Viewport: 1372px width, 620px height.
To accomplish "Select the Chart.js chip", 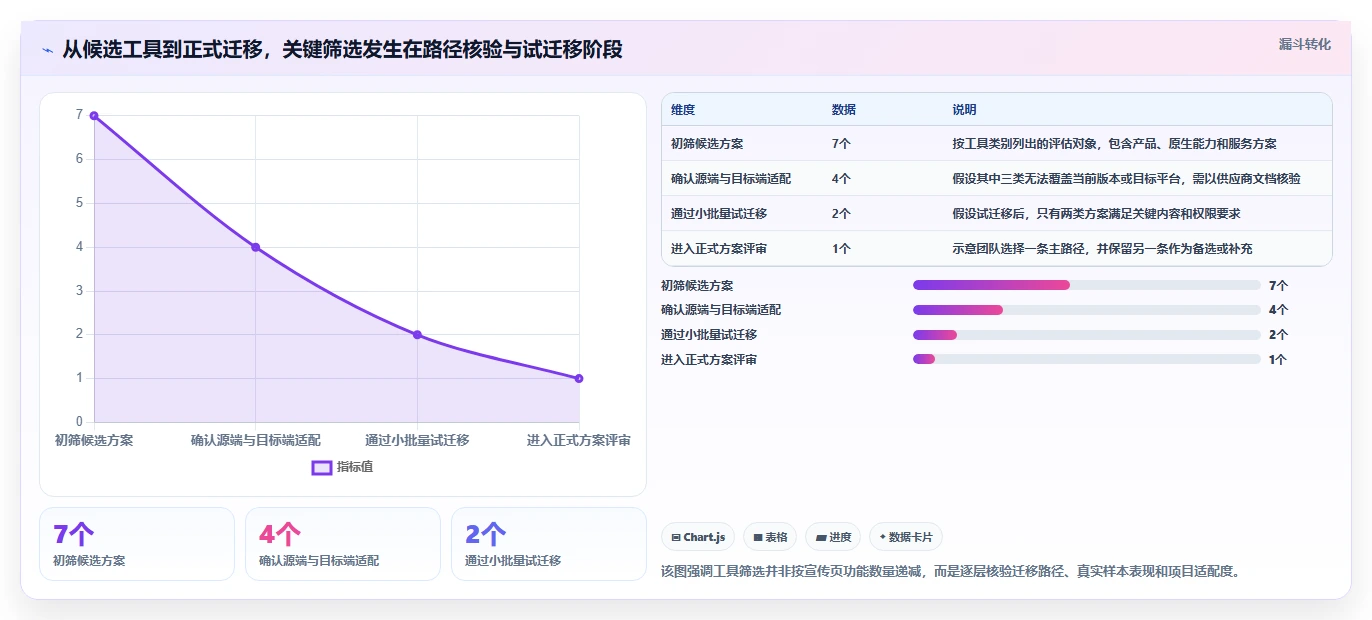I will pyautogui.click(x=698, y=537).
